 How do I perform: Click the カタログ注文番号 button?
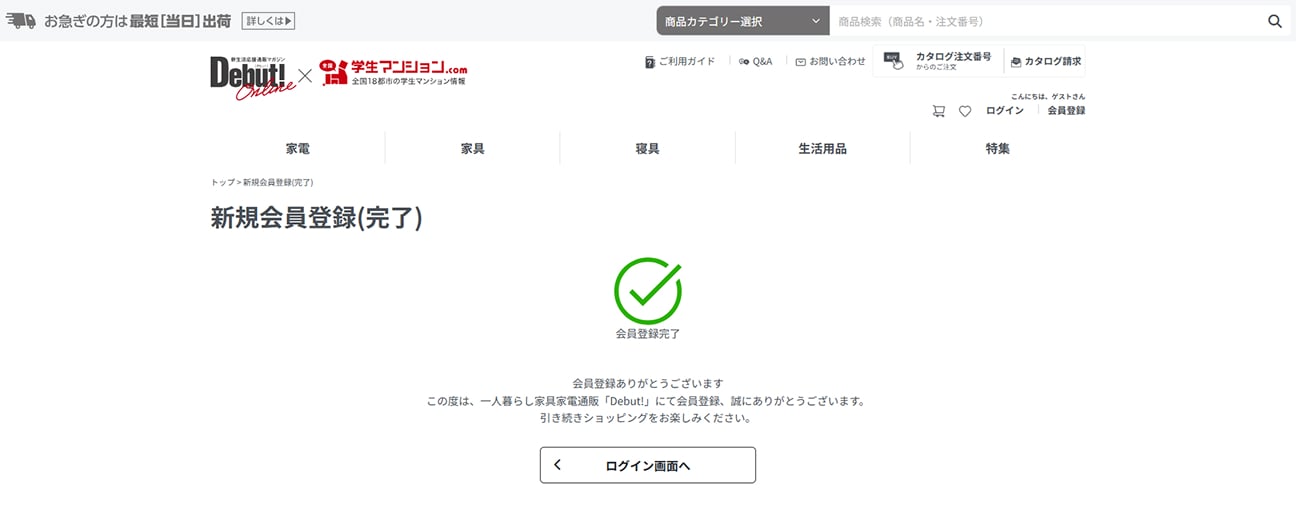tap(937, 61)
